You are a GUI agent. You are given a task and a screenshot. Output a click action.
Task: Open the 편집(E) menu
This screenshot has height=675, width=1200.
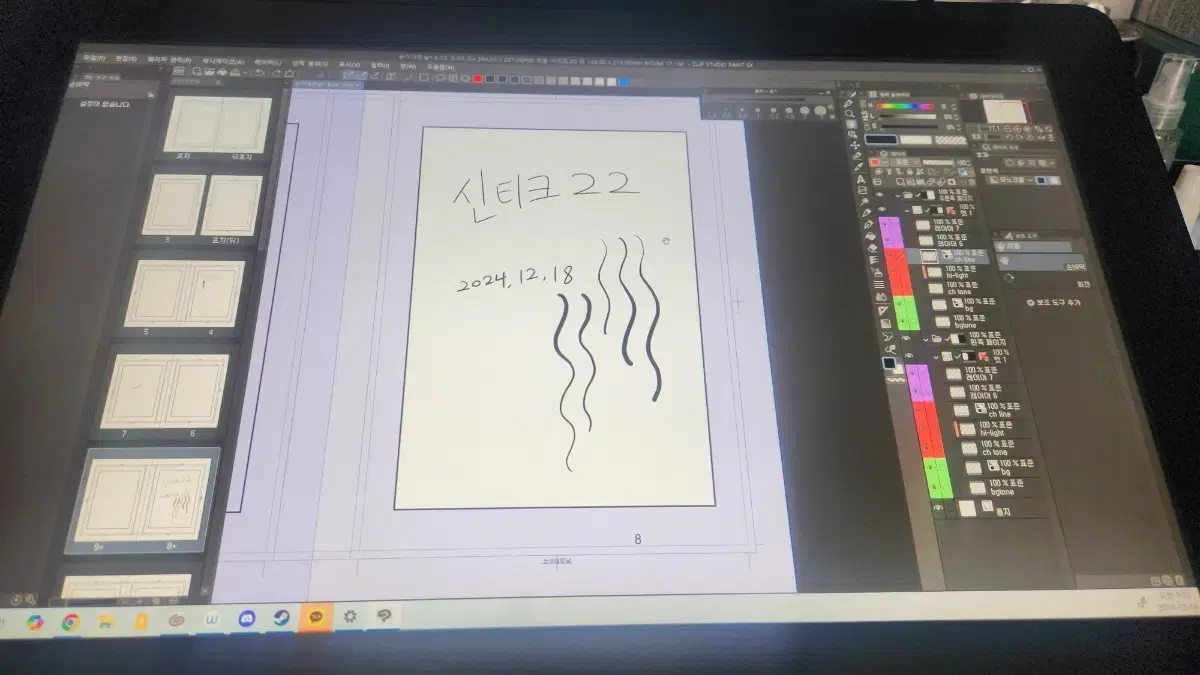point(126,59)
